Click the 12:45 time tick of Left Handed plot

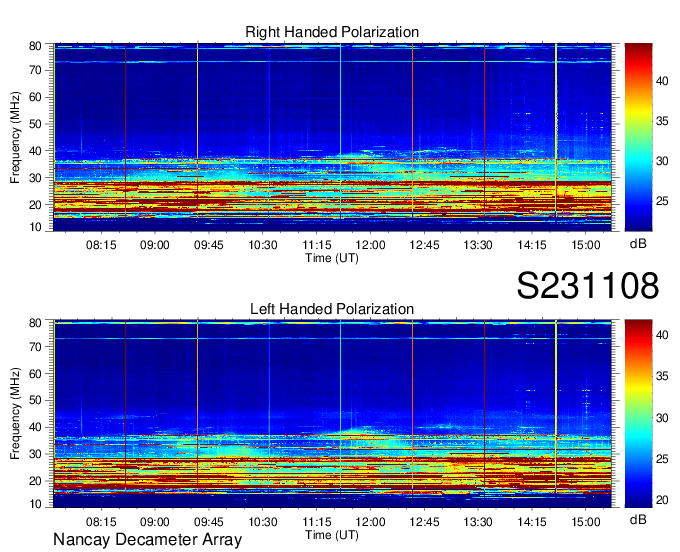[x=424, y=521]
